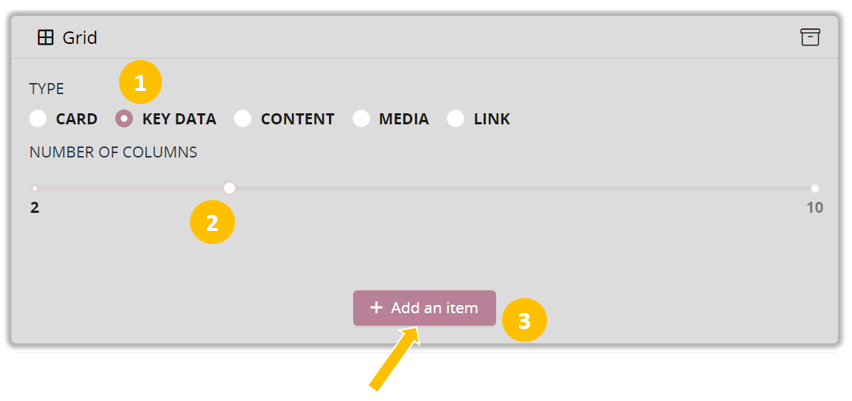Click the plus icon on Add an item
The width and height of the screenshot is (852, 401).
pyautogui.click(x=376, y=308)
